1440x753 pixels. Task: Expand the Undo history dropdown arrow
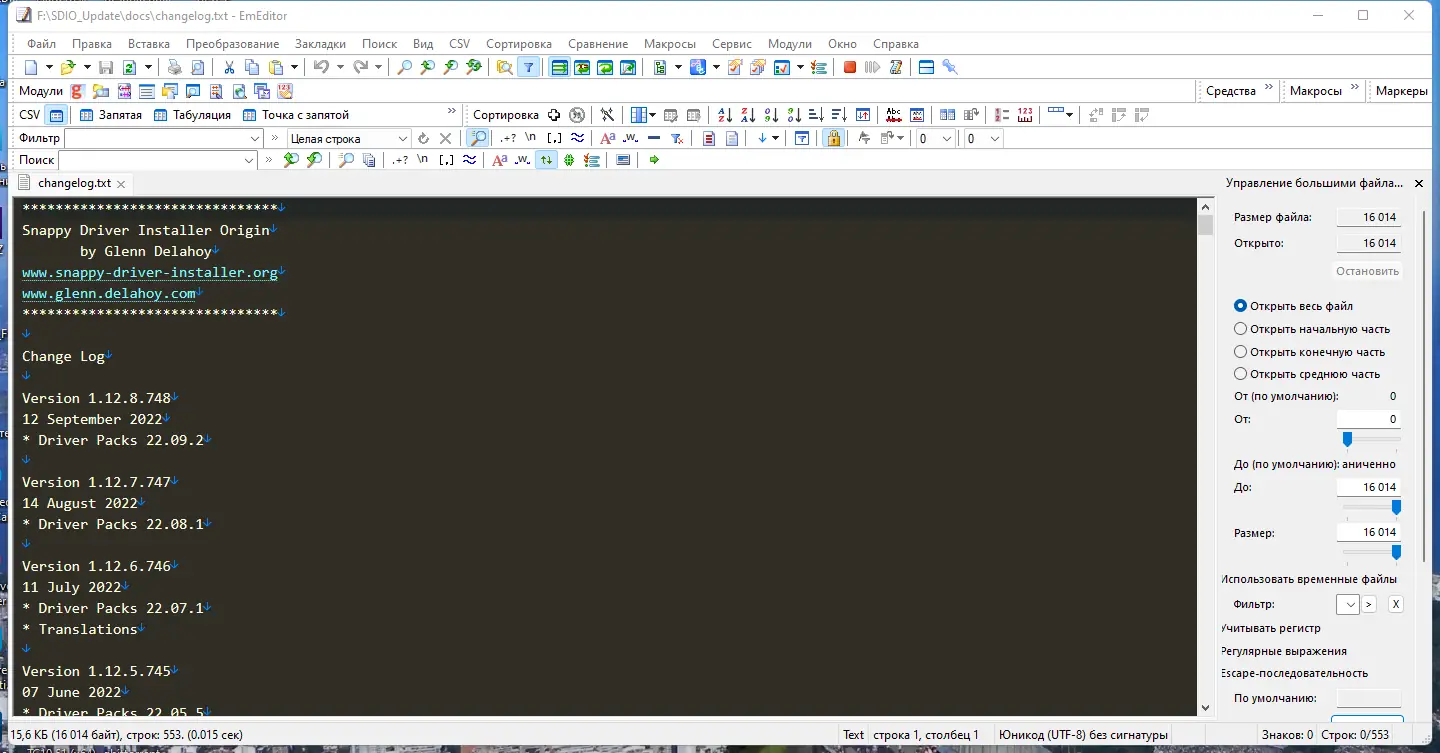click(340, 67)
